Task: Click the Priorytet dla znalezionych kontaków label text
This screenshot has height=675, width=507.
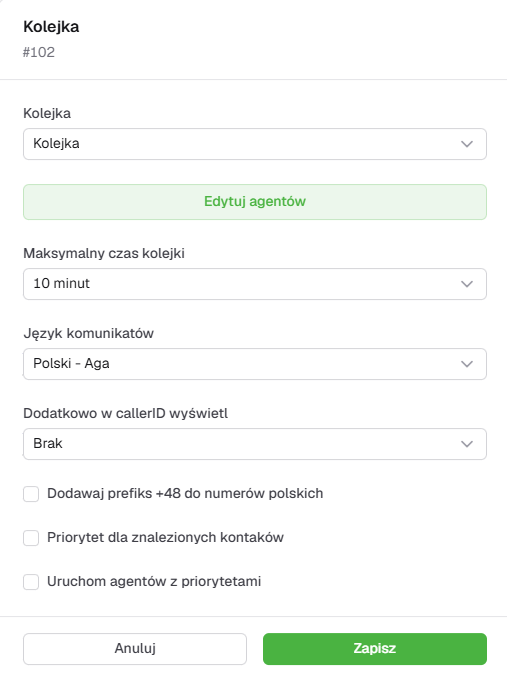Action: 165,538
